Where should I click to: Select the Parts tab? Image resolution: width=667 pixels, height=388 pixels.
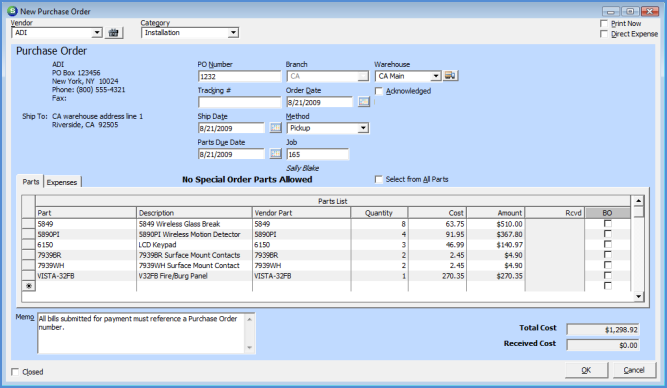pyautogui.click(x=31, y=182)
